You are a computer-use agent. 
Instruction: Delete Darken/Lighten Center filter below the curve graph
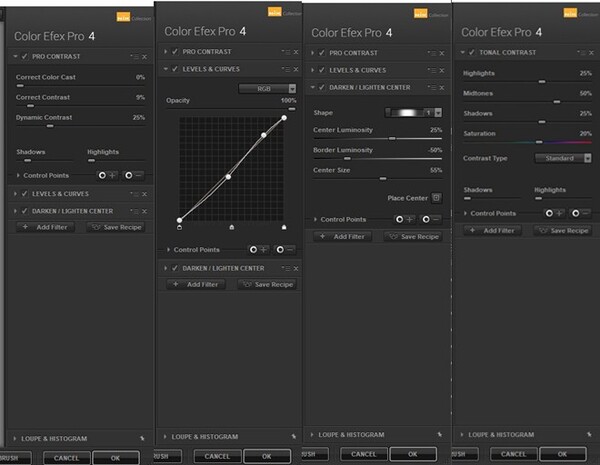296,269
